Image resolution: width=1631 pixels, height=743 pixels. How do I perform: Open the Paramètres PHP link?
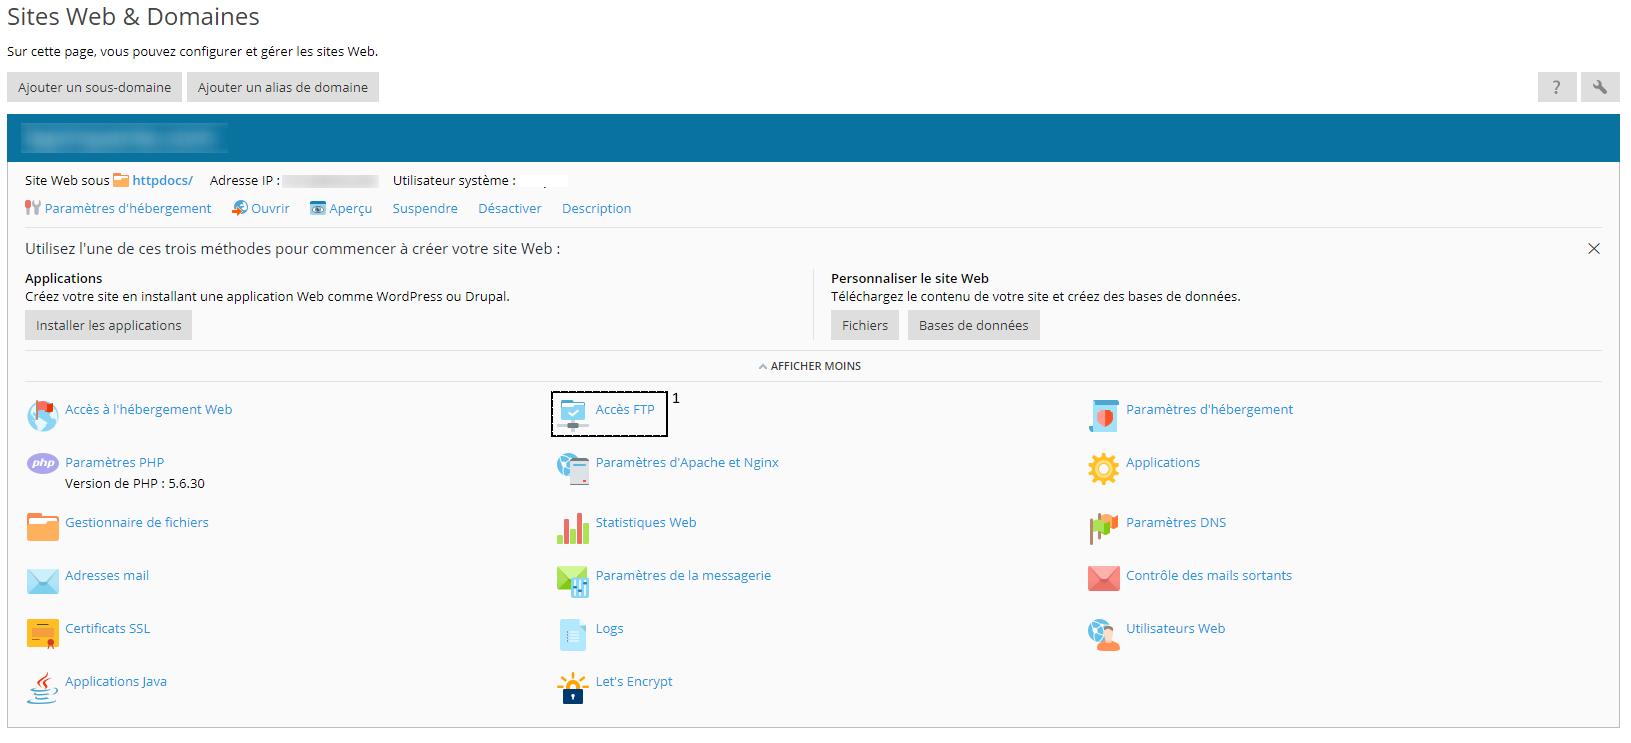(115, 462)
